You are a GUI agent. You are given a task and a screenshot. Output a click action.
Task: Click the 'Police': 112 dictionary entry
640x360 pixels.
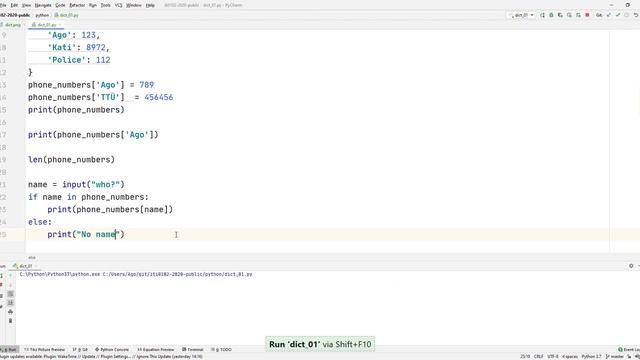pyautogui.click(x=79, y=60)
